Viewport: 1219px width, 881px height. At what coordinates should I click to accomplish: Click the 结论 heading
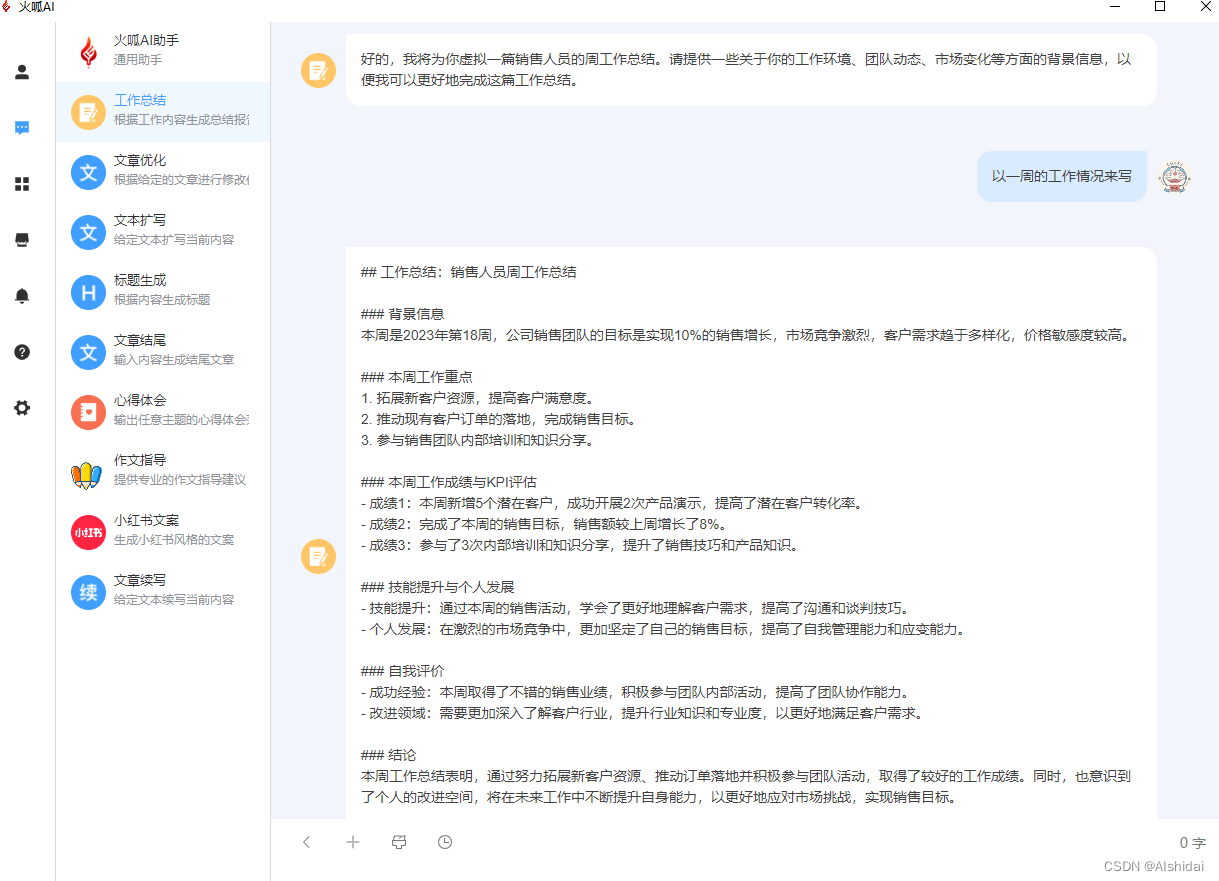tap(388, 755)
